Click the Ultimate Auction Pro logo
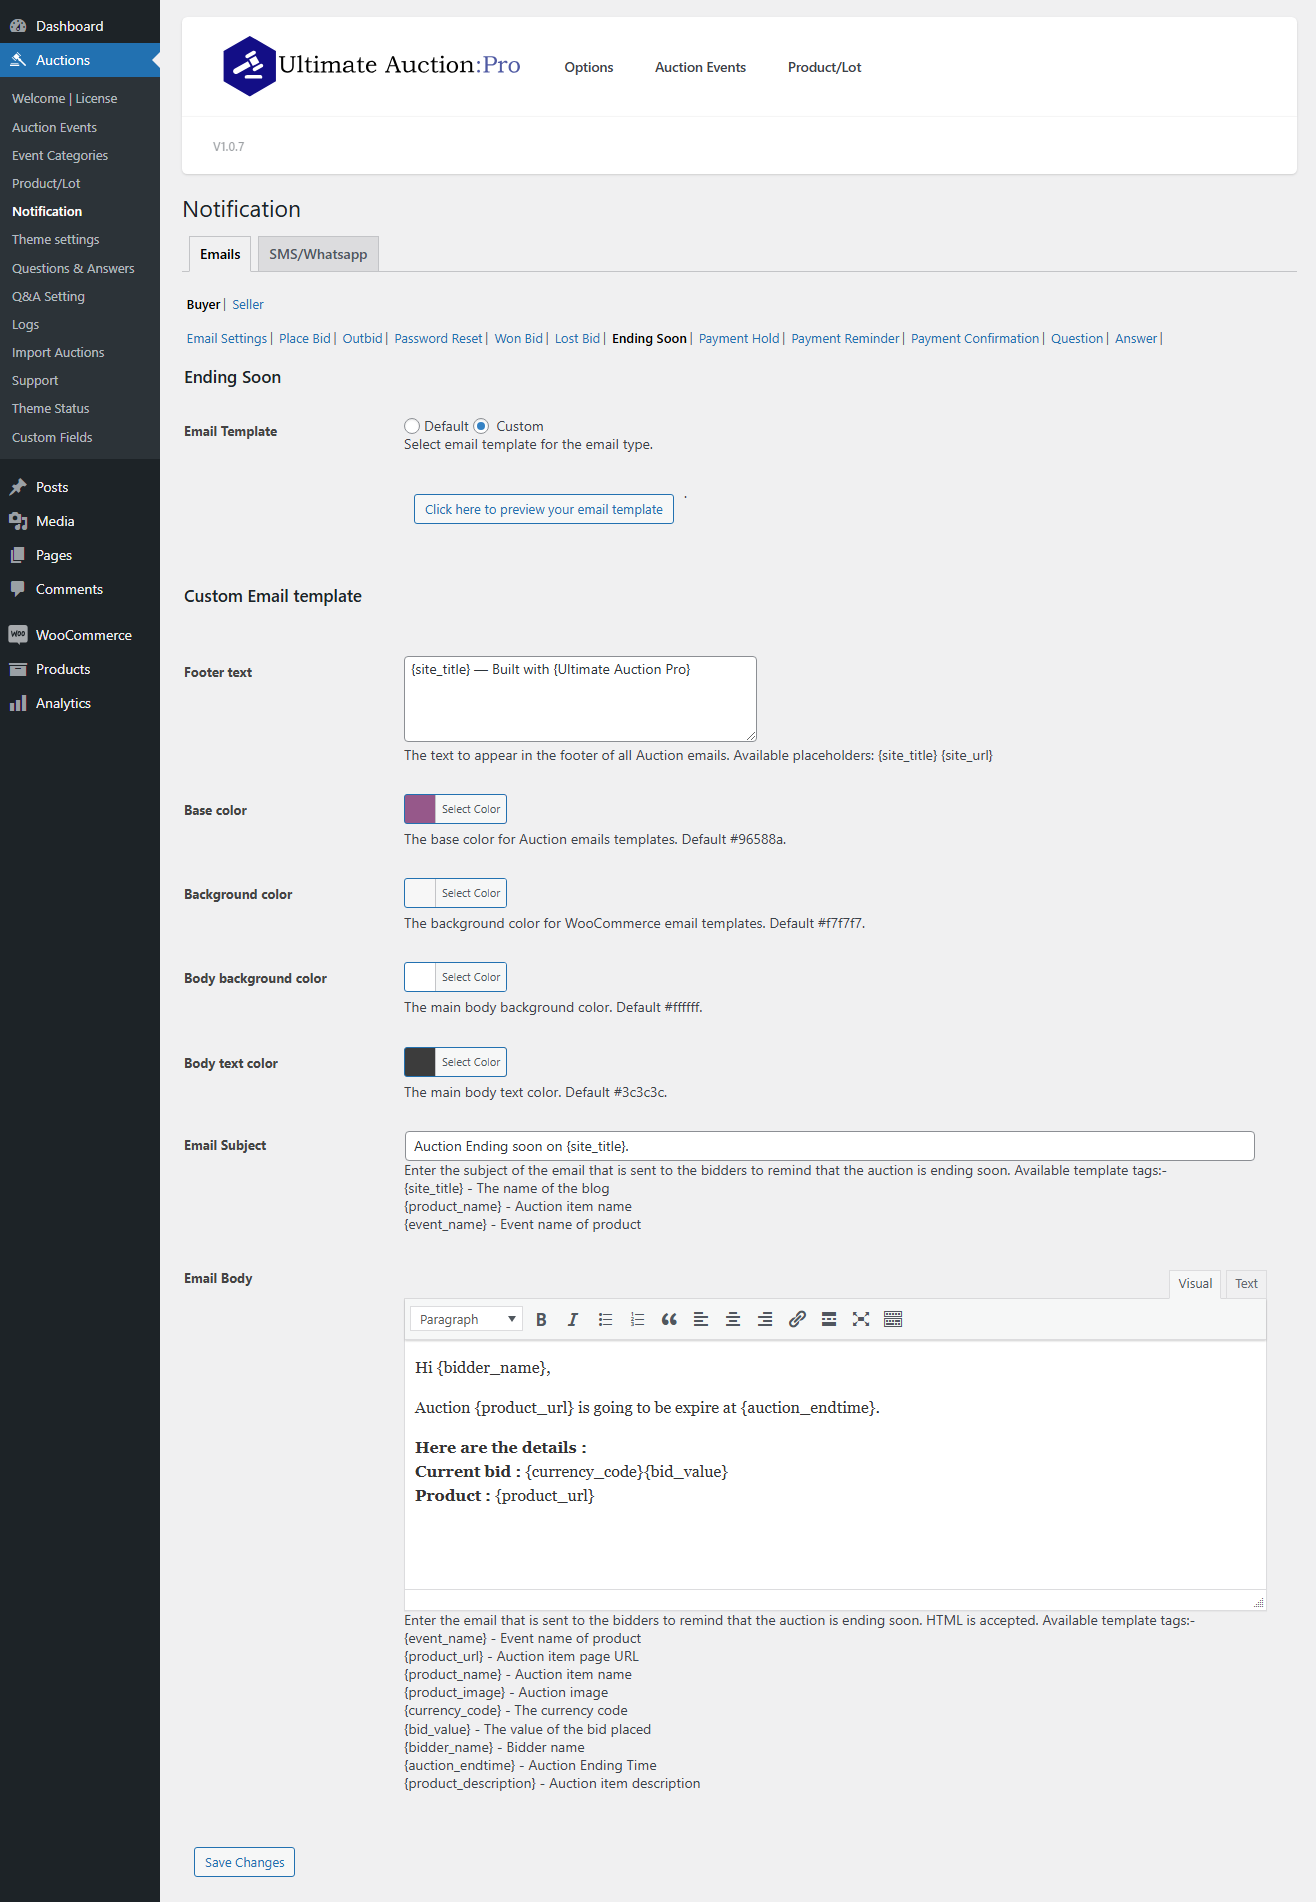This screenshot has width=1316, height=1902. (371, 66)
